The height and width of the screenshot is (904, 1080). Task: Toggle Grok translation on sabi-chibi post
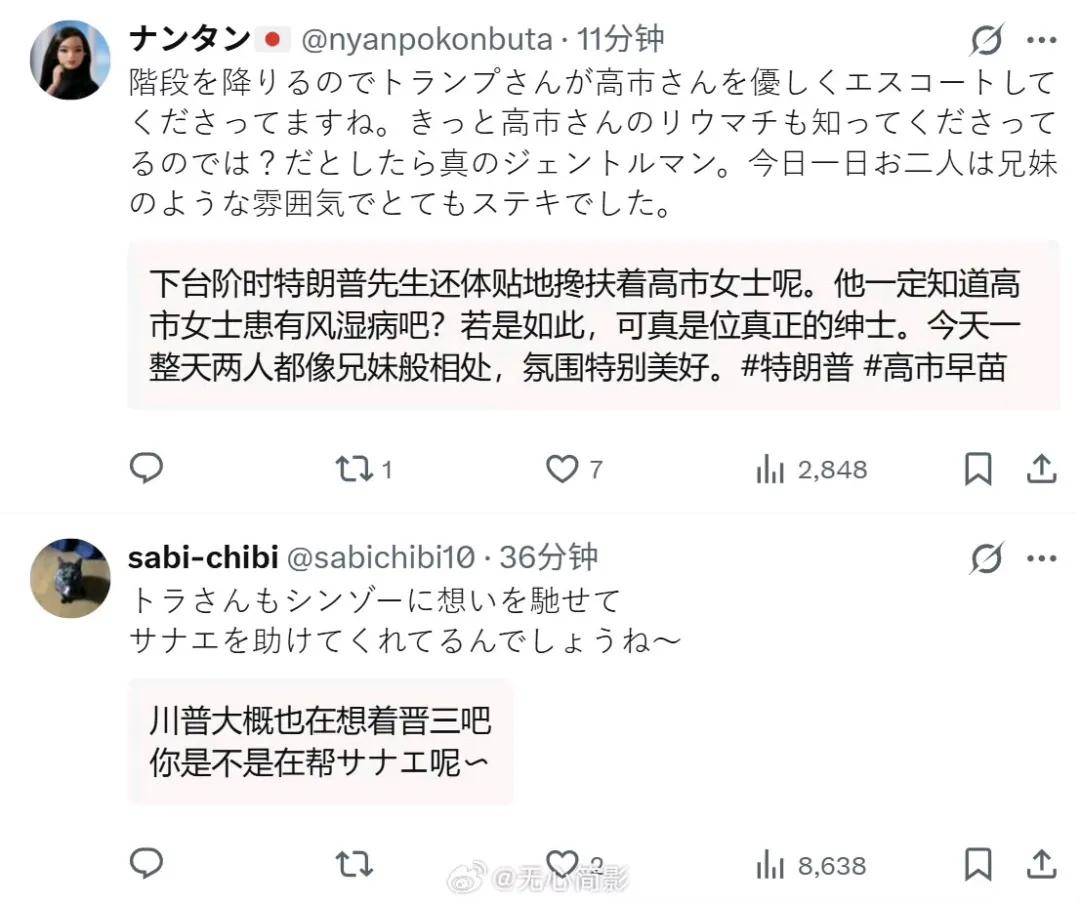pyautogui.click(x=986, y=558)
